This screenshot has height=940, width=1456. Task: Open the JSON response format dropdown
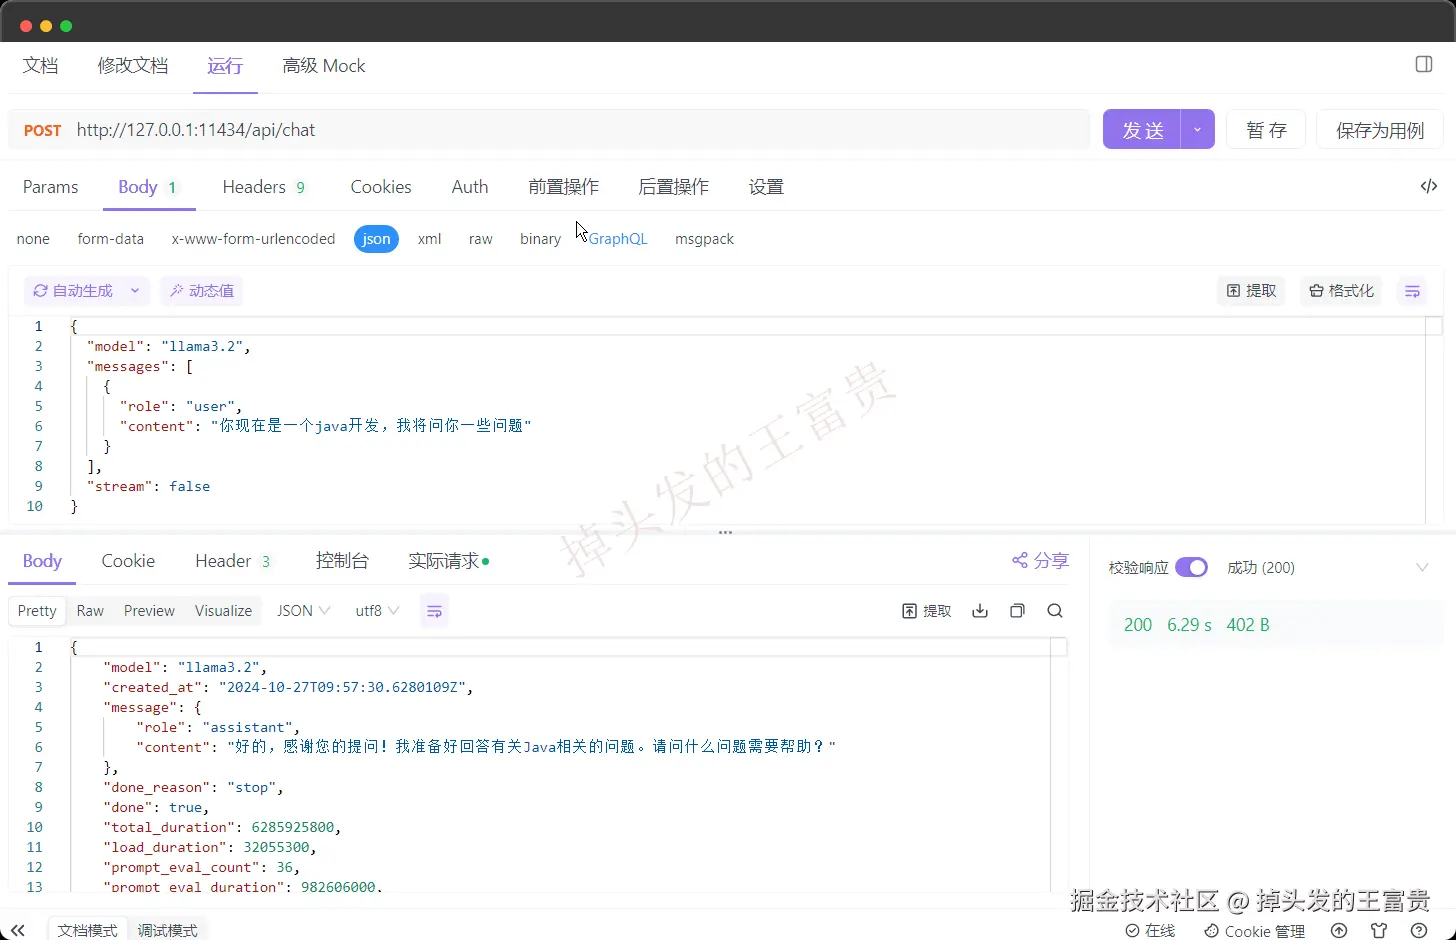point(304,611)
